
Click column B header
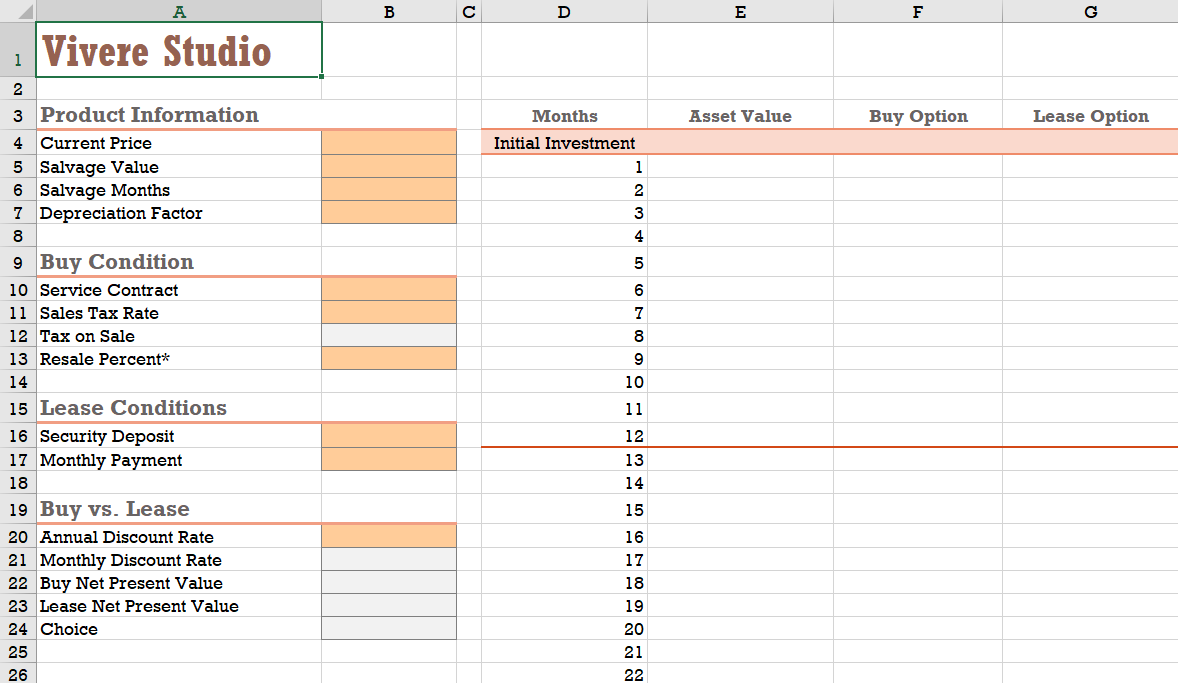[x=388, y=11]
